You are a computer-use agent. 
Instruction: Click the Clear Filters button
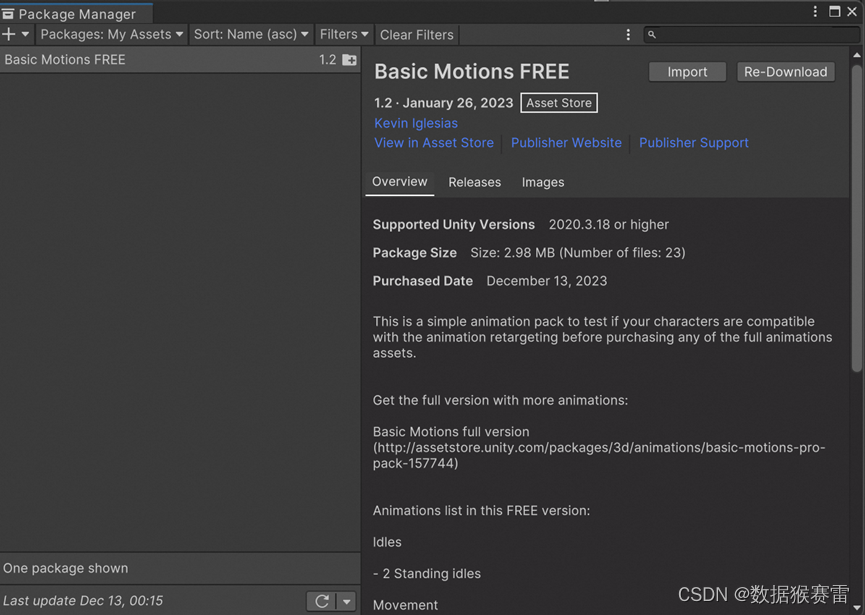coord(417,35)
